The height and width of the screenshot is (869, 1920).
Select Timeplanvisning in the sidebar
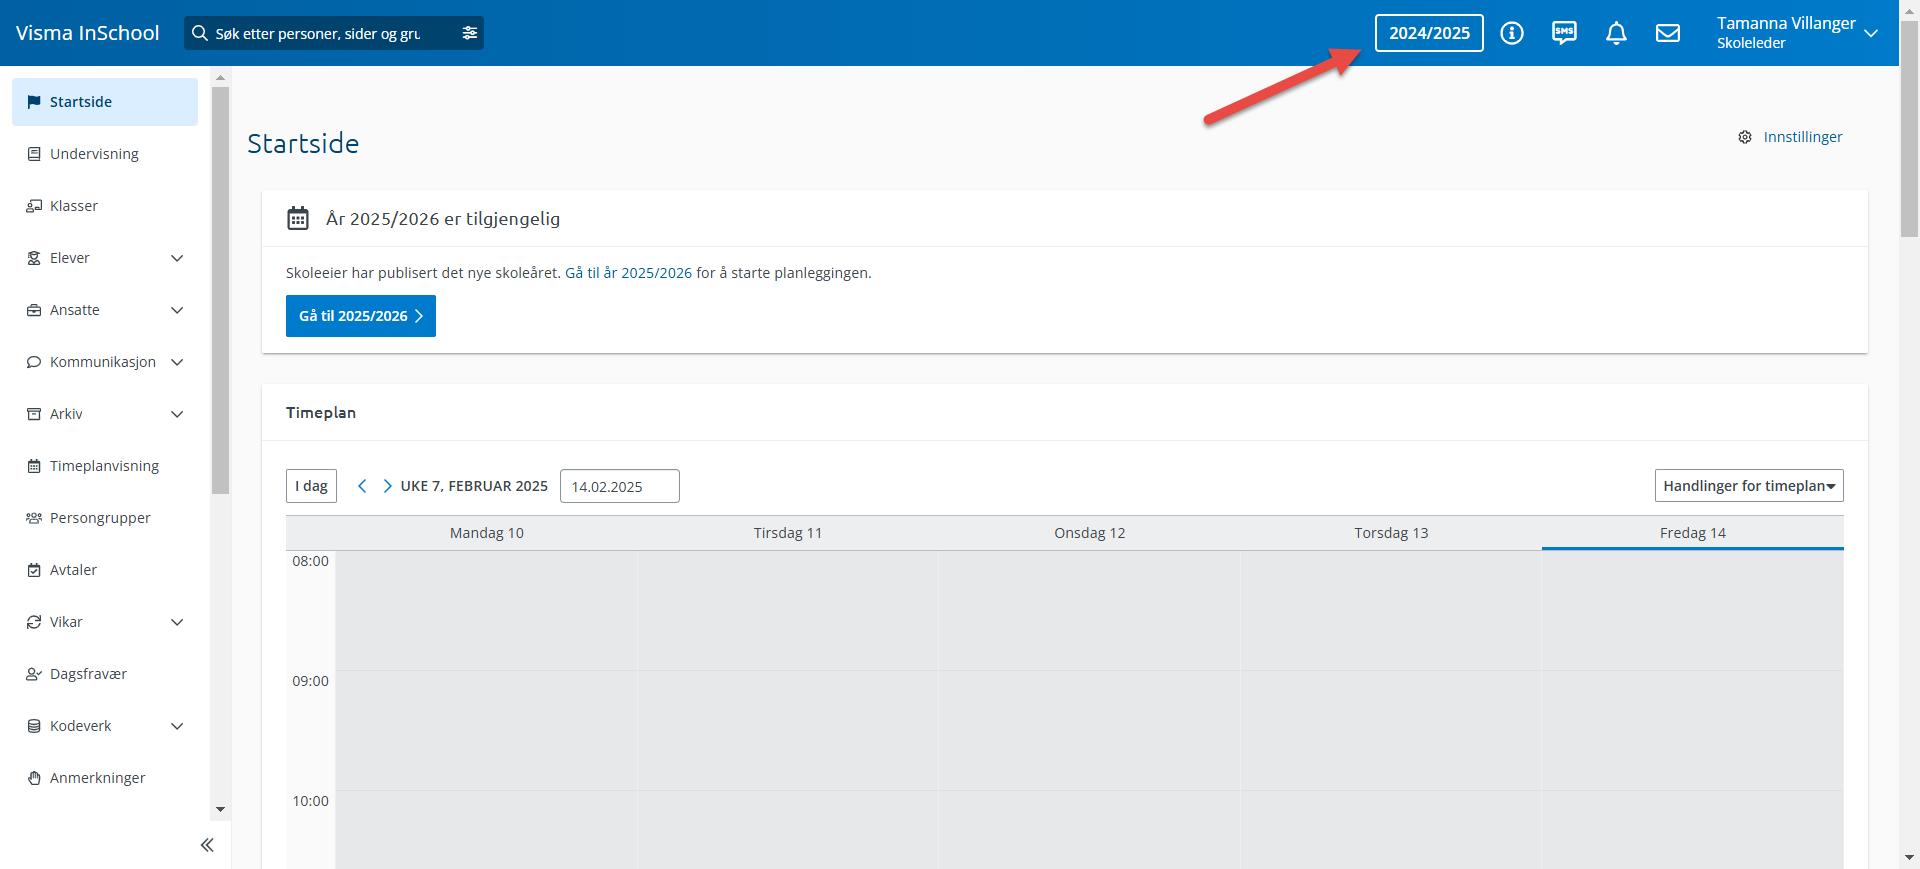[104, 466]
